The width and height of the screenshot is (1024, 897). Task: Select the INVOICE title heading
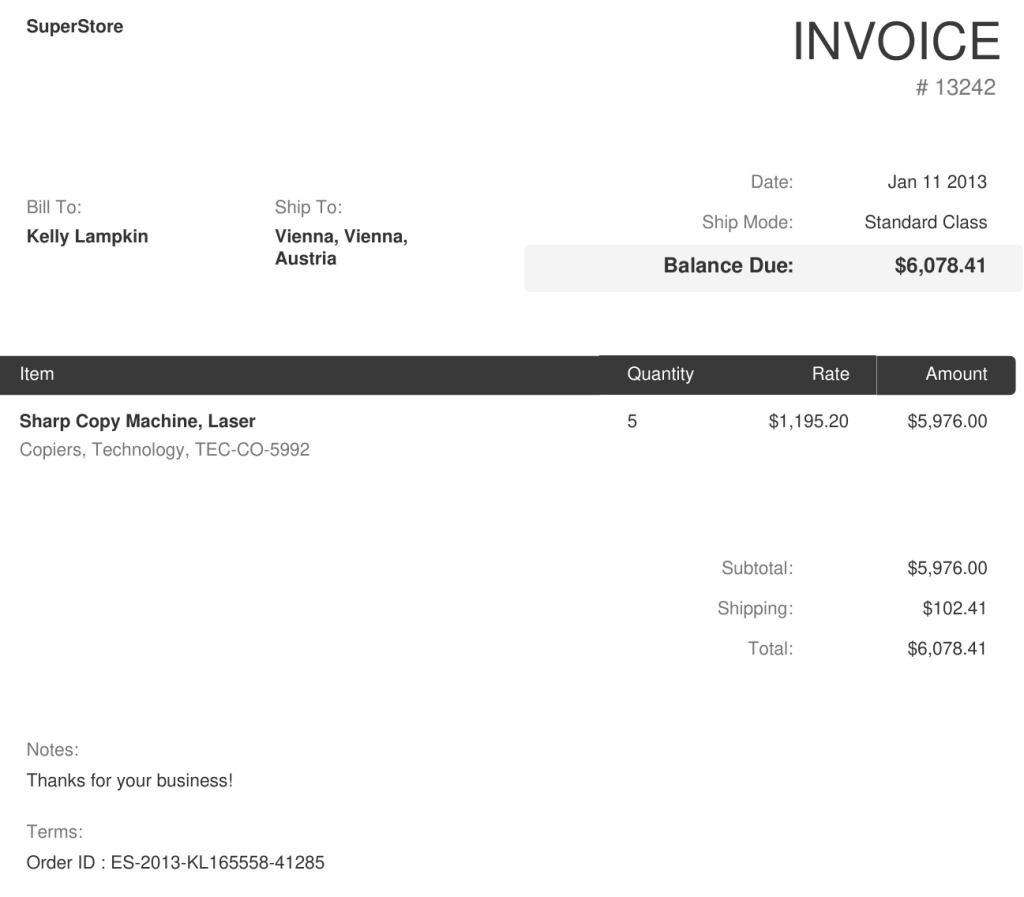click(896, 42)
